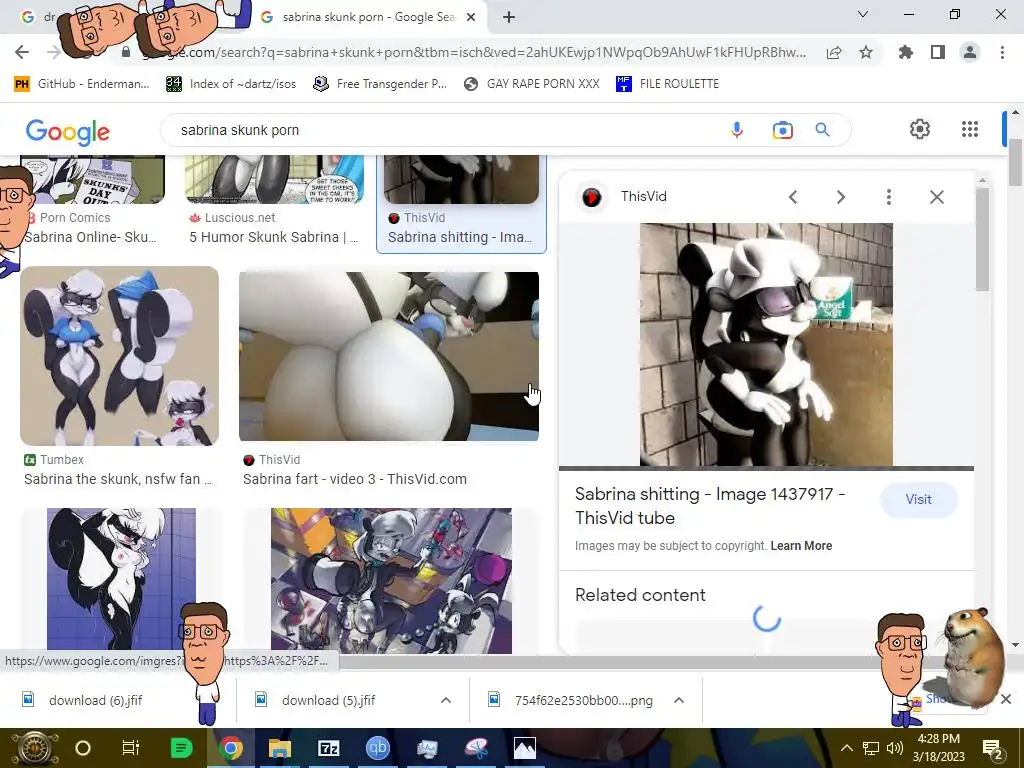1024x768 pixels.
Task: Open the tab search chevron
Action: coord(863,14)
